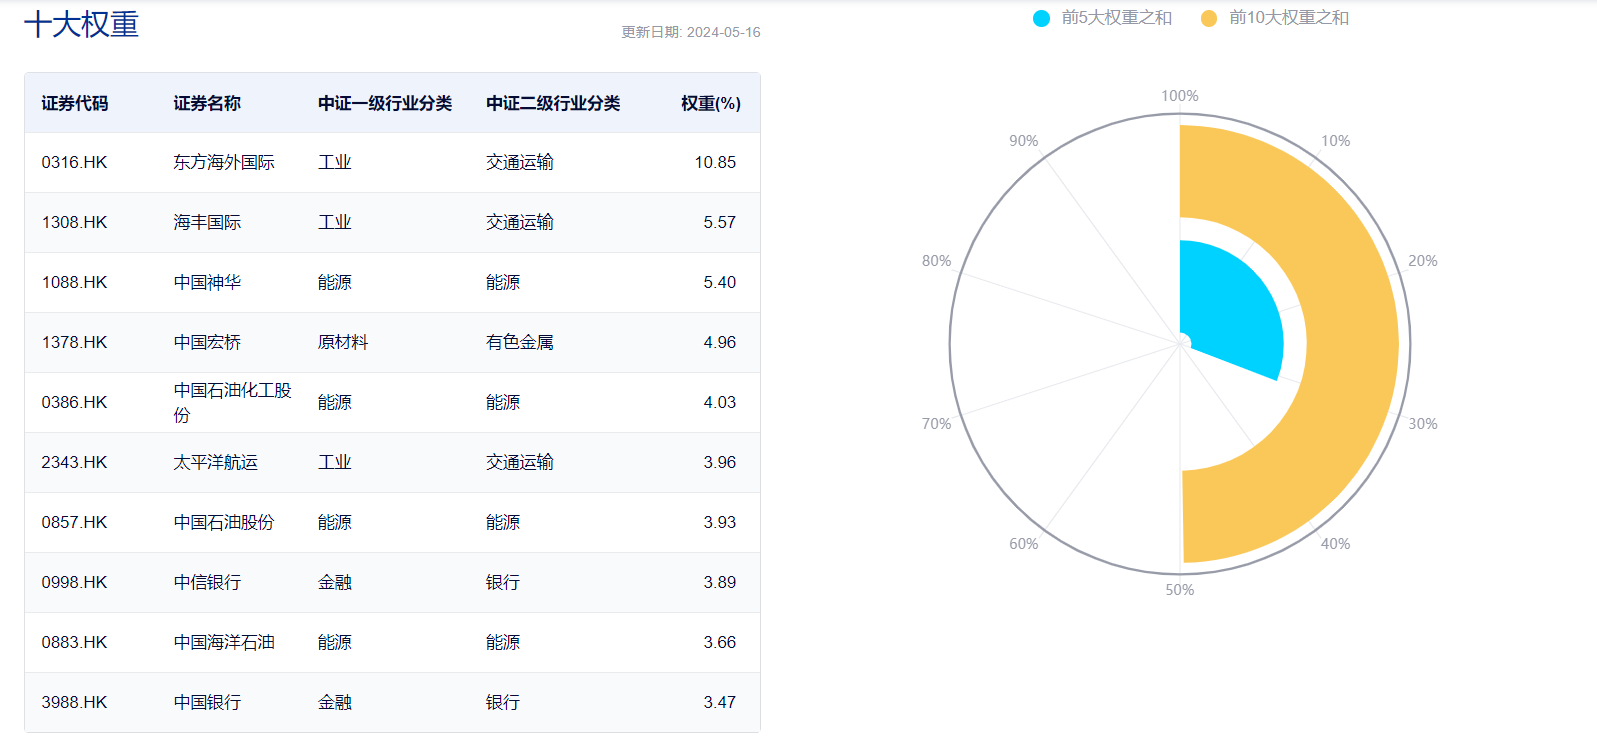This screenshot has height=750, width=1597.
Task: Select stock name 中国银行
Action: [207, 702]
